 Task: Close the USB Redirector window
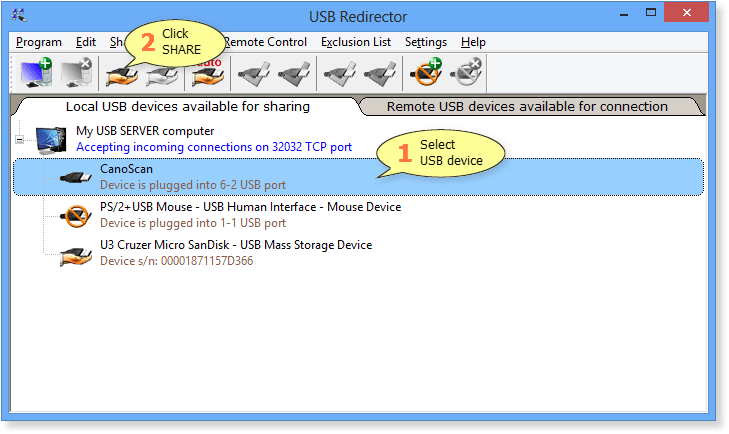click(x=686, y=13)
